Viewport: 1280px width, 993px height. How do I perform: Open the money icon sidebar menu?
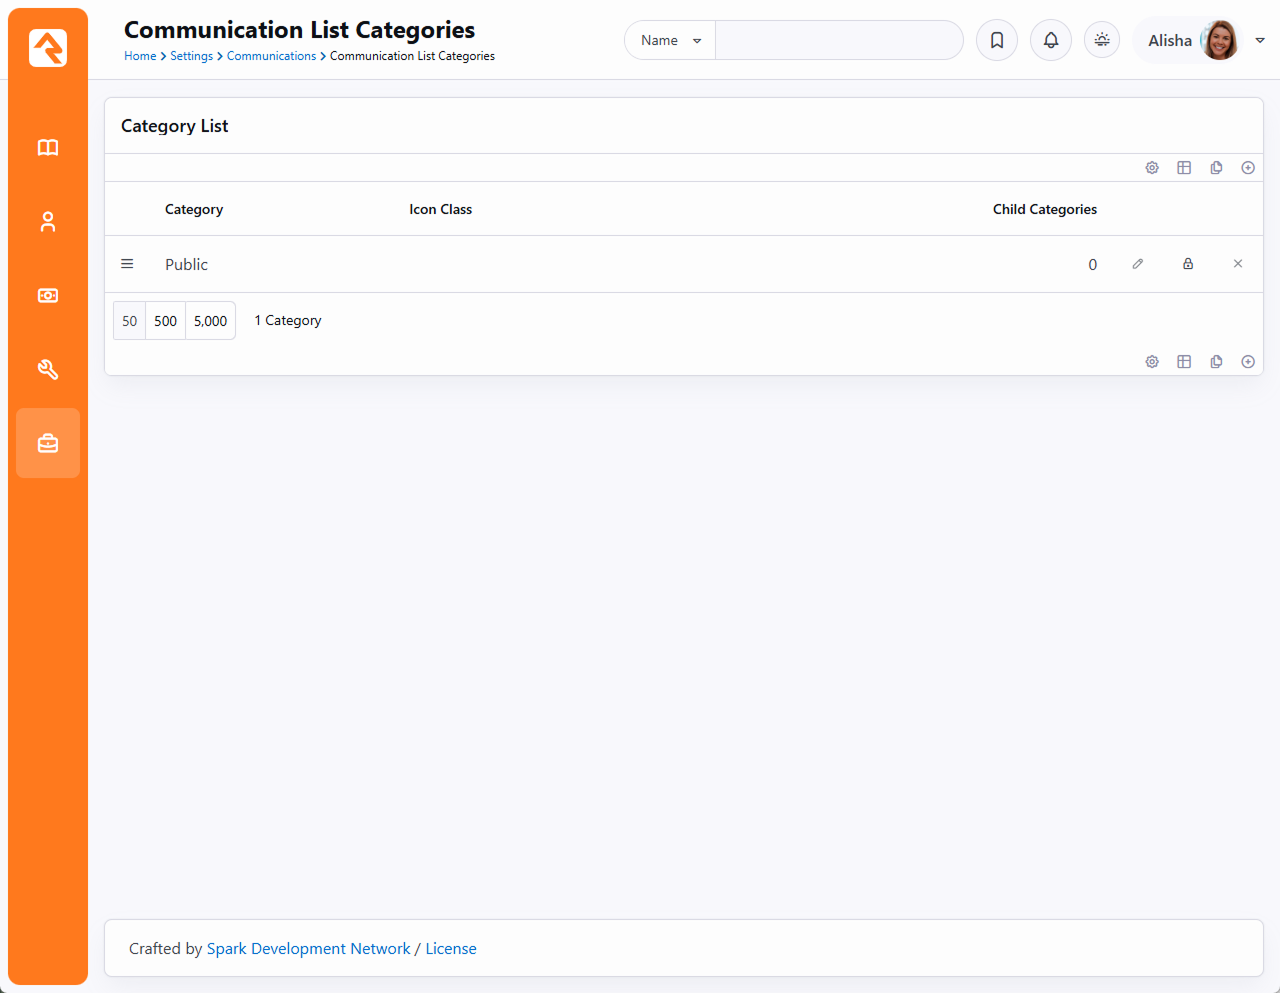48,296
